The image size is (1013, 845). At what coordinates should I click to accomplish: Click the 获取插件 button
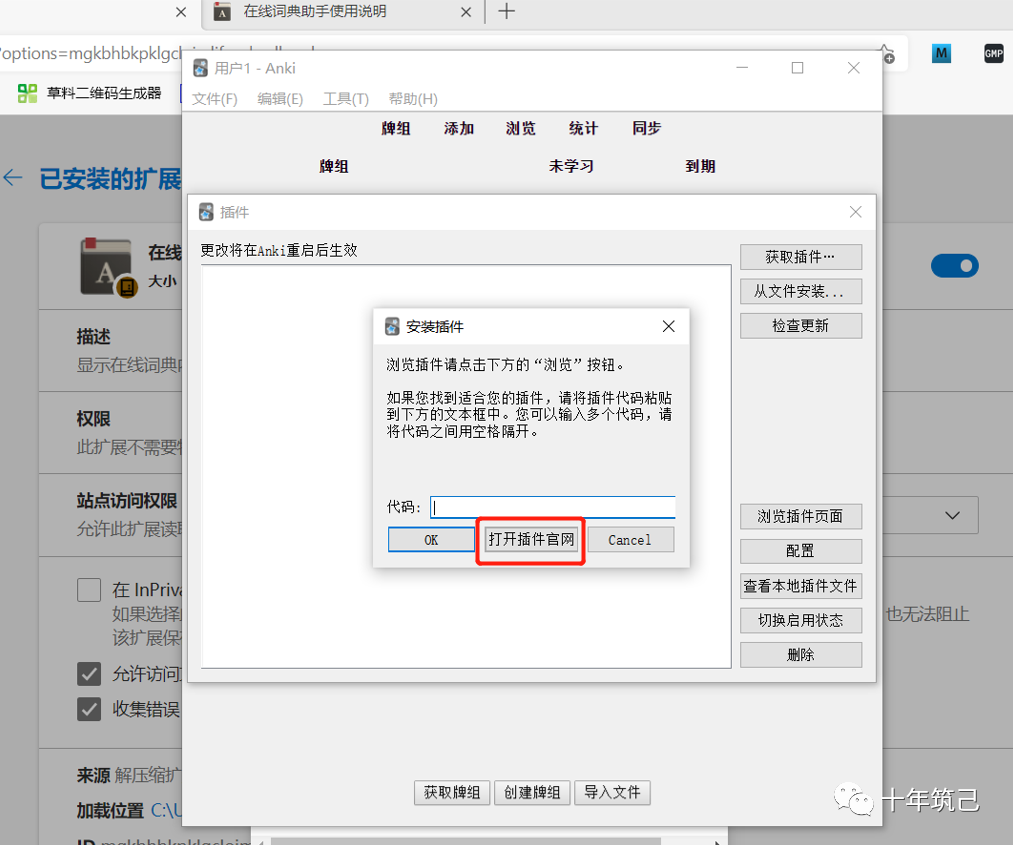point(800,257)
